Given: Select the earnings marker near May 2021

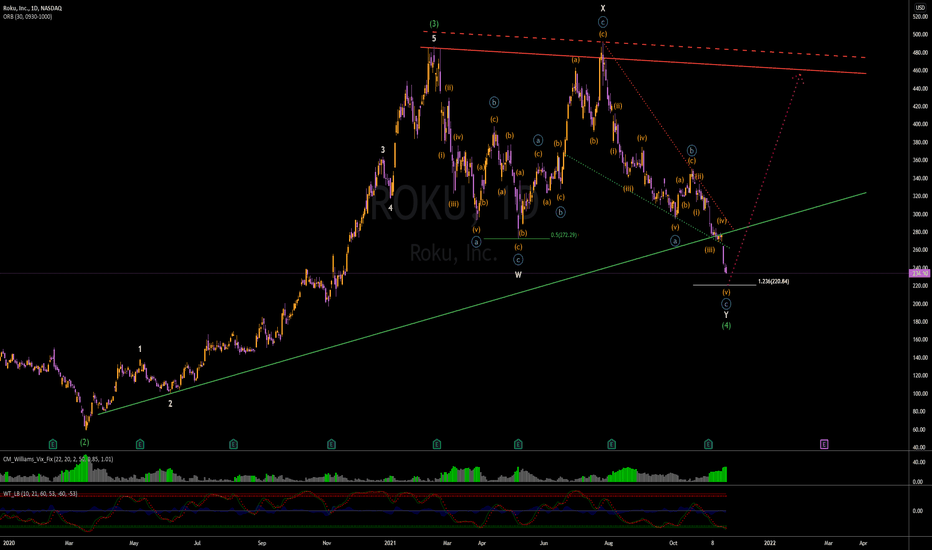Looking at the screenshot, I should [x=518, y=444].
